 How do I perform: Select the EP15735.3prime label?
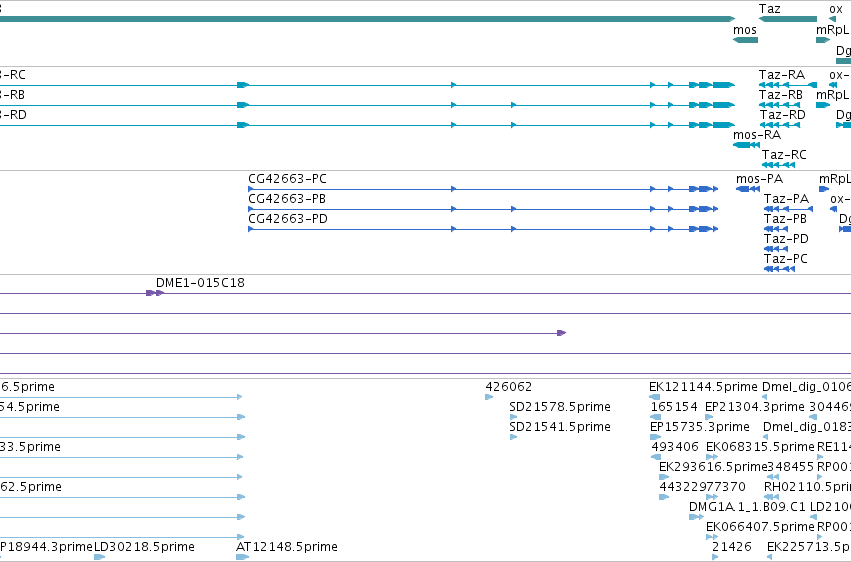coord(700,427)
